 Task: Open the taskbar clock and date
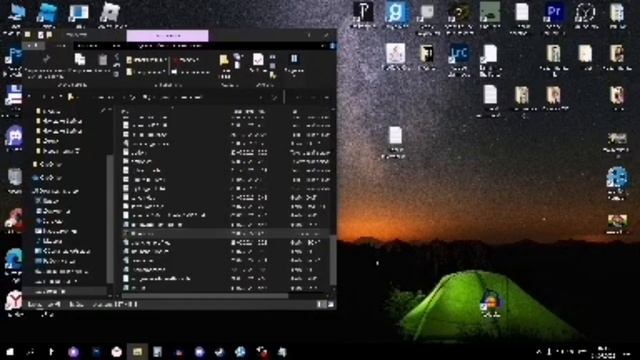click(x=602, y=352)
